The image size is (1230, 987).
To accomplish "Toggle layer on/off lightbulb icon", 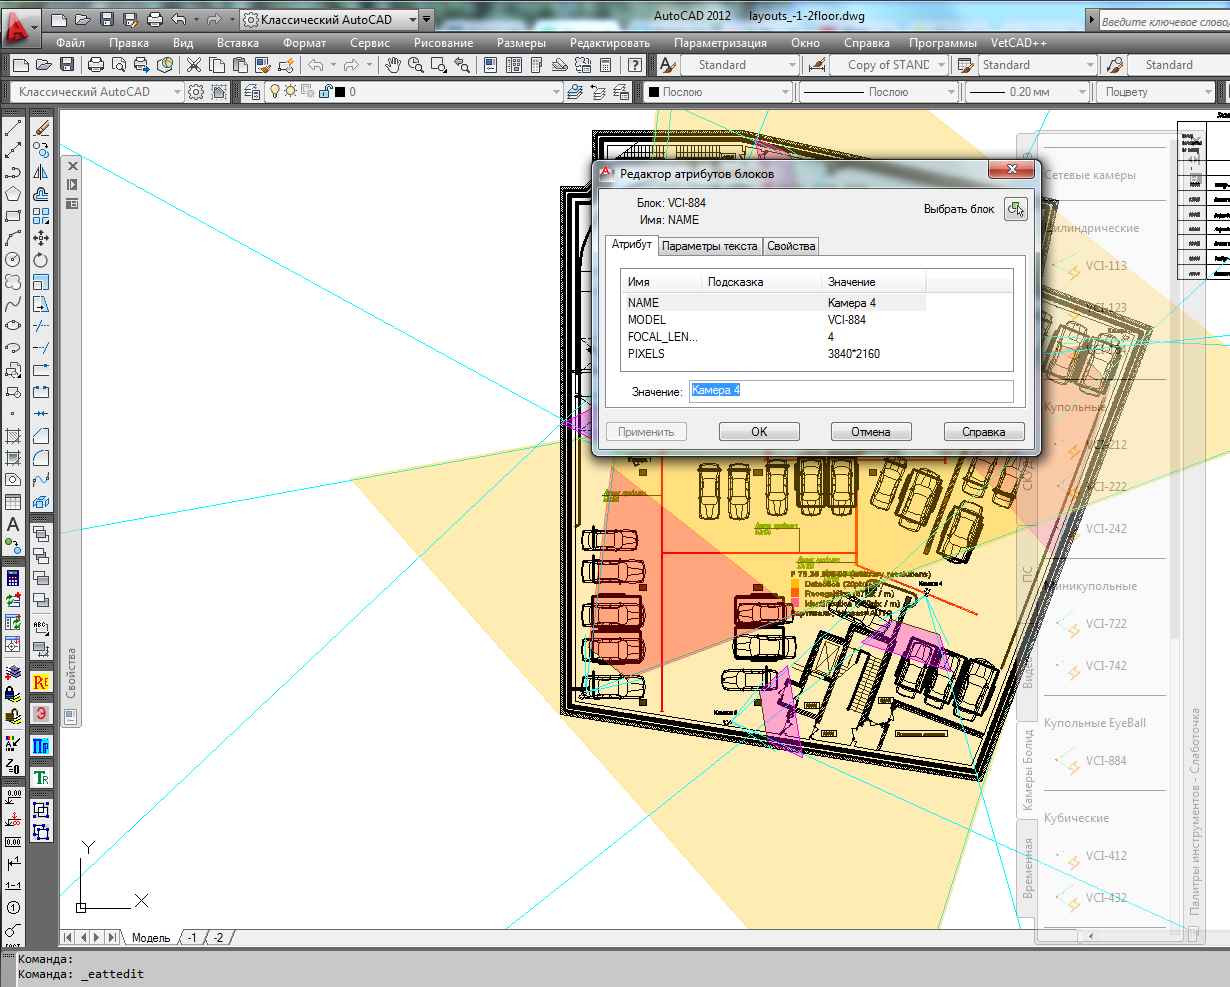I will coord(276,91).
